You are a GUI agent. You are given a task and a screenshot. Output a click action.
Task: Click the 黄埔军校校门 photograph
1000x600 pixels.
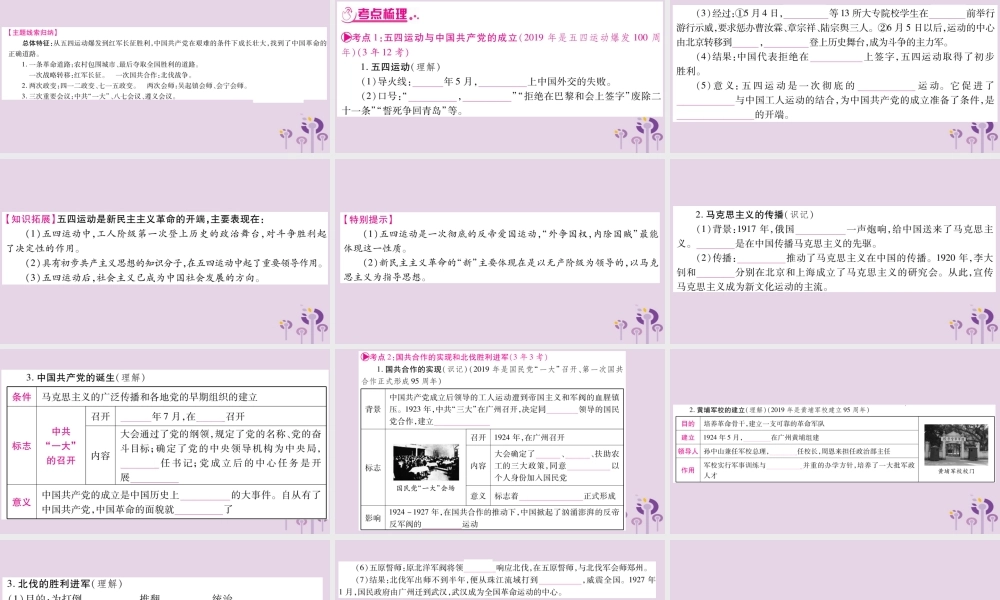click(955, 444)
